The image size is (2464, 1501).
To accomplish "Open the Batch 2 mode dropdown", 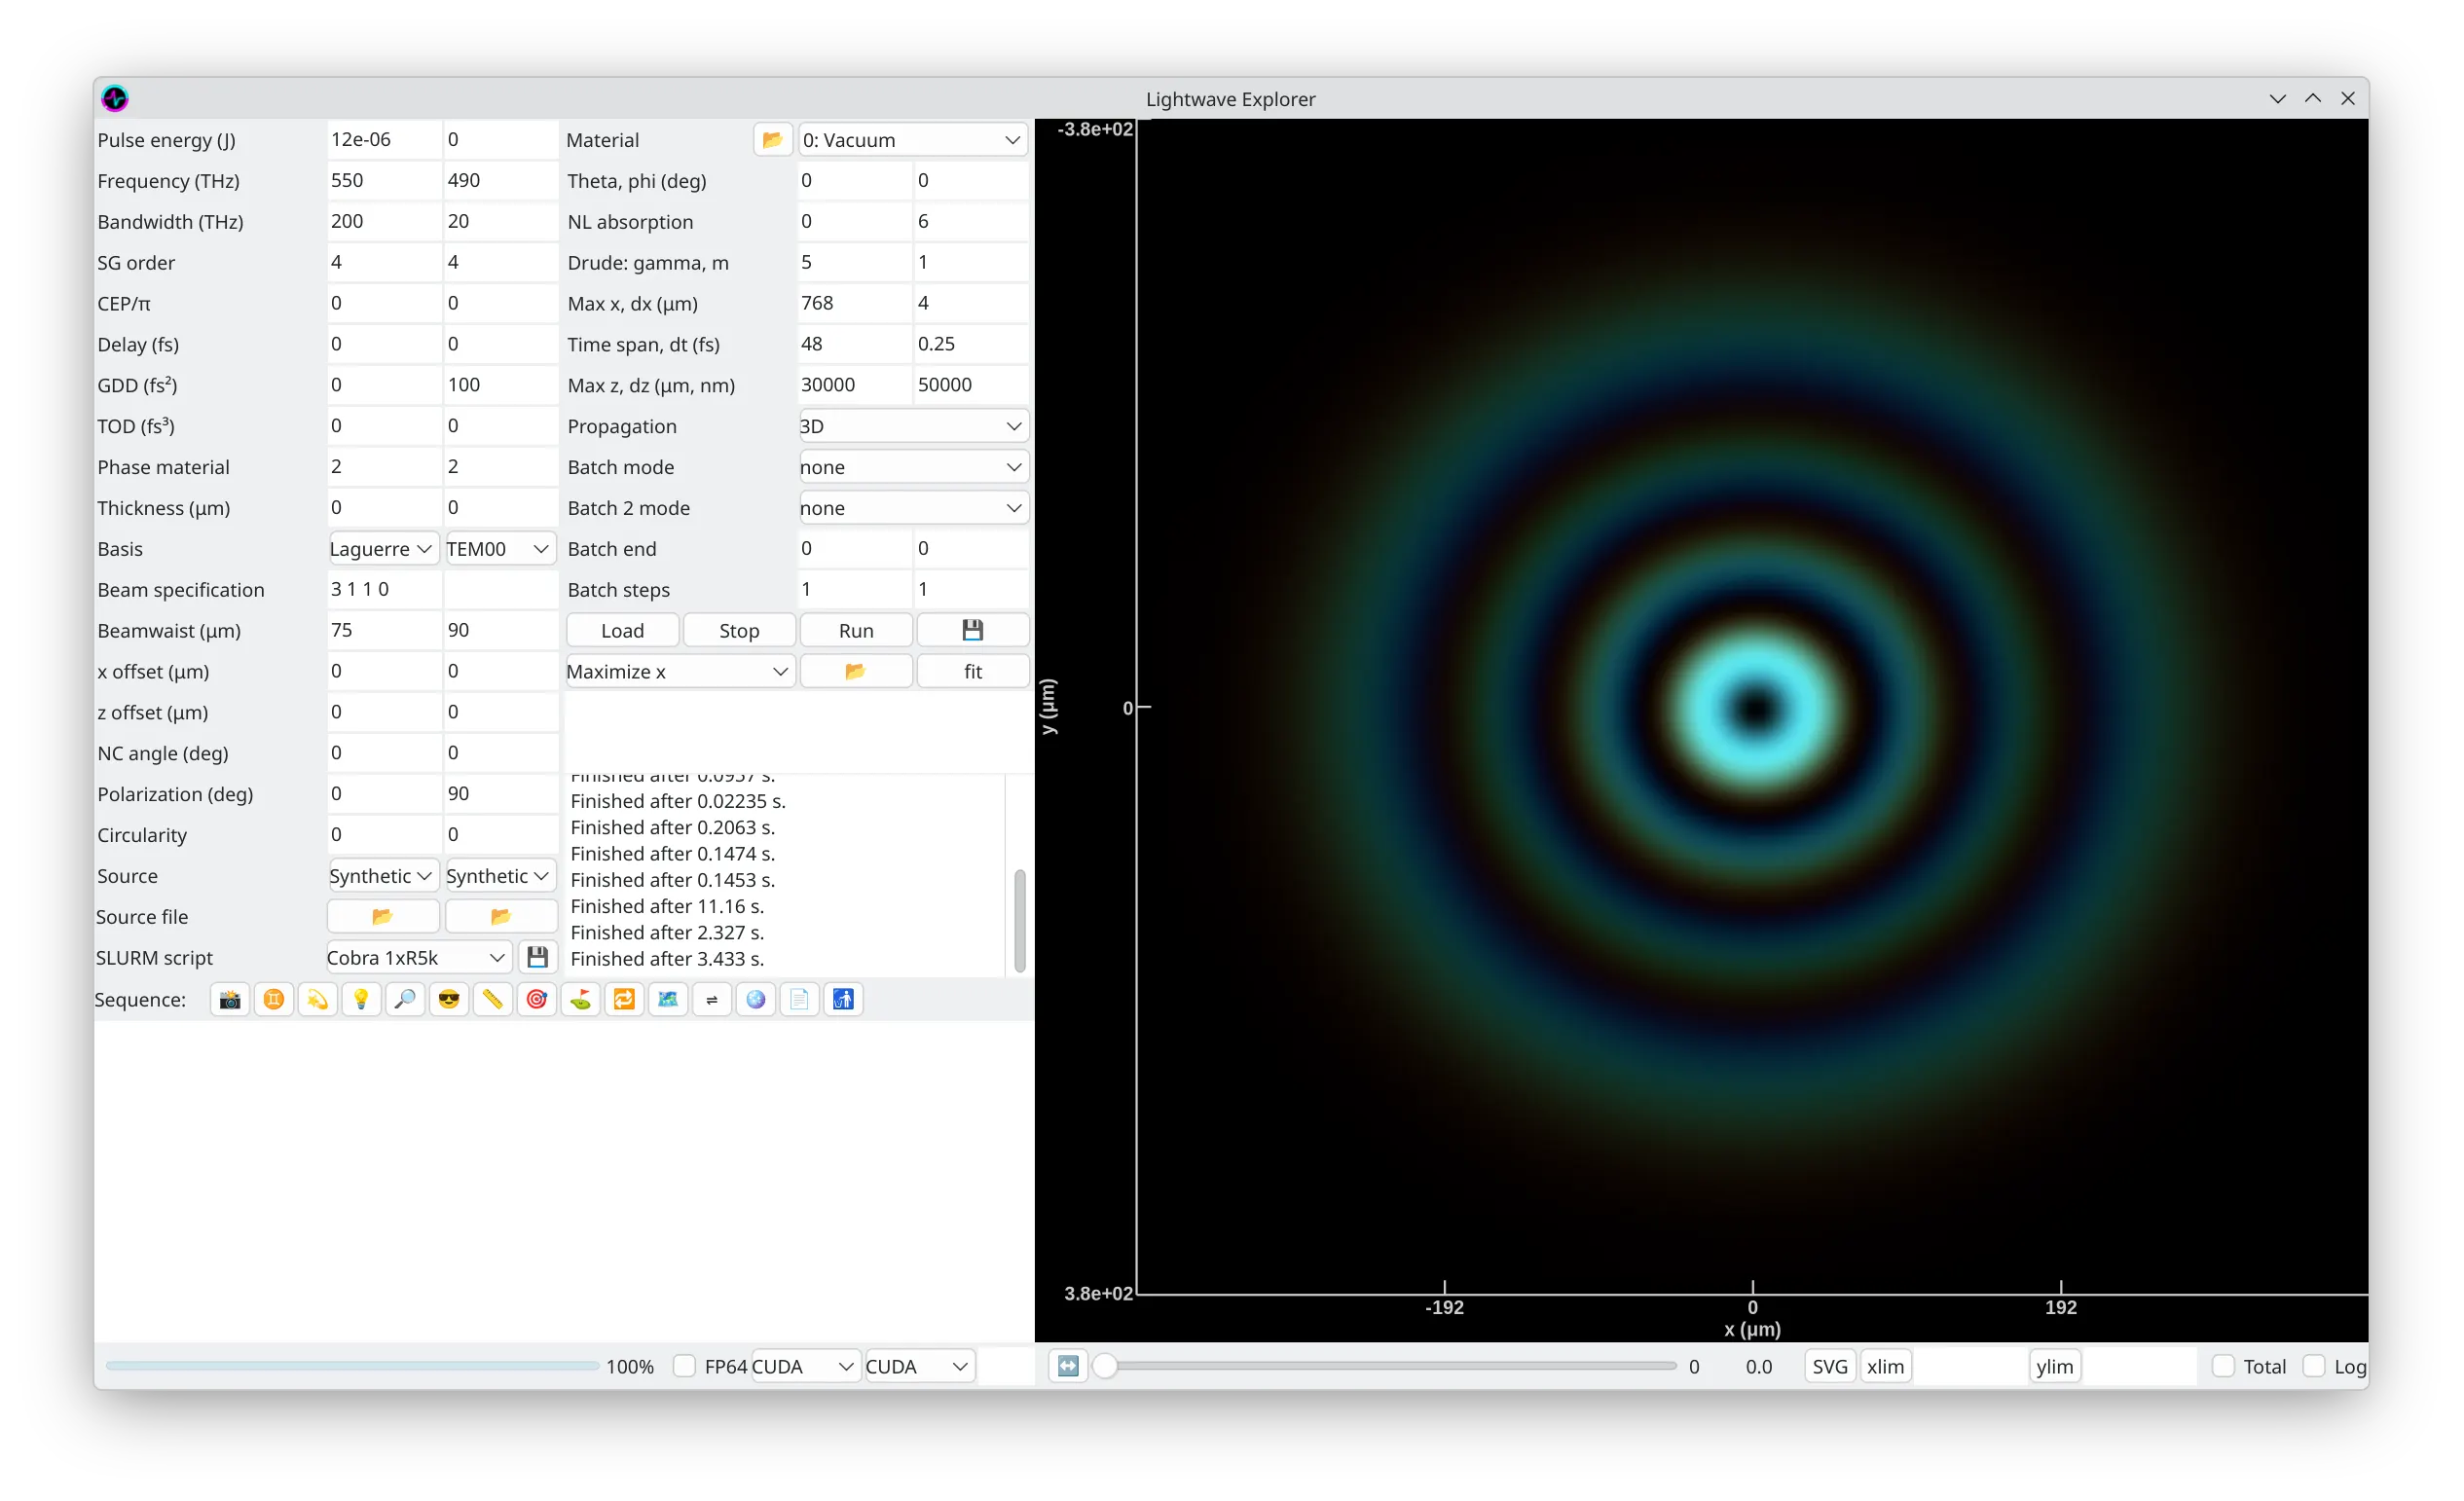I will (x=913, y=508).
